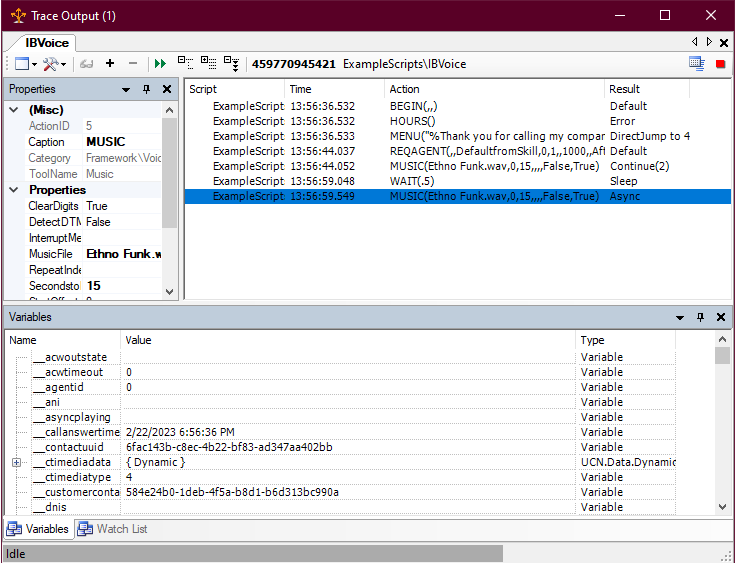This screenshot has width=735, height=563.
Task: Collapse the (Misc) property category
Action: 13,110
